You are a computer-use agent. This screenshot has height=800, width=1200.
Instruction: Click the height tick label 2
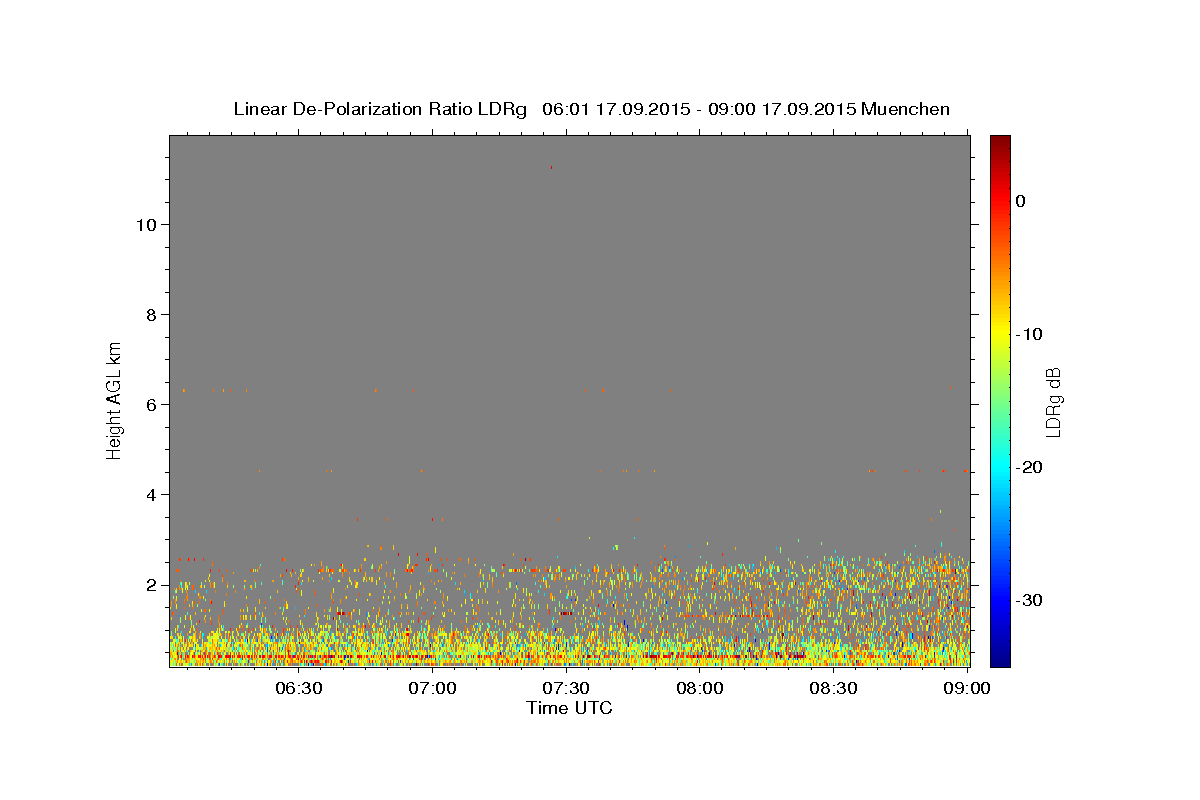click(x=150, y=585)
